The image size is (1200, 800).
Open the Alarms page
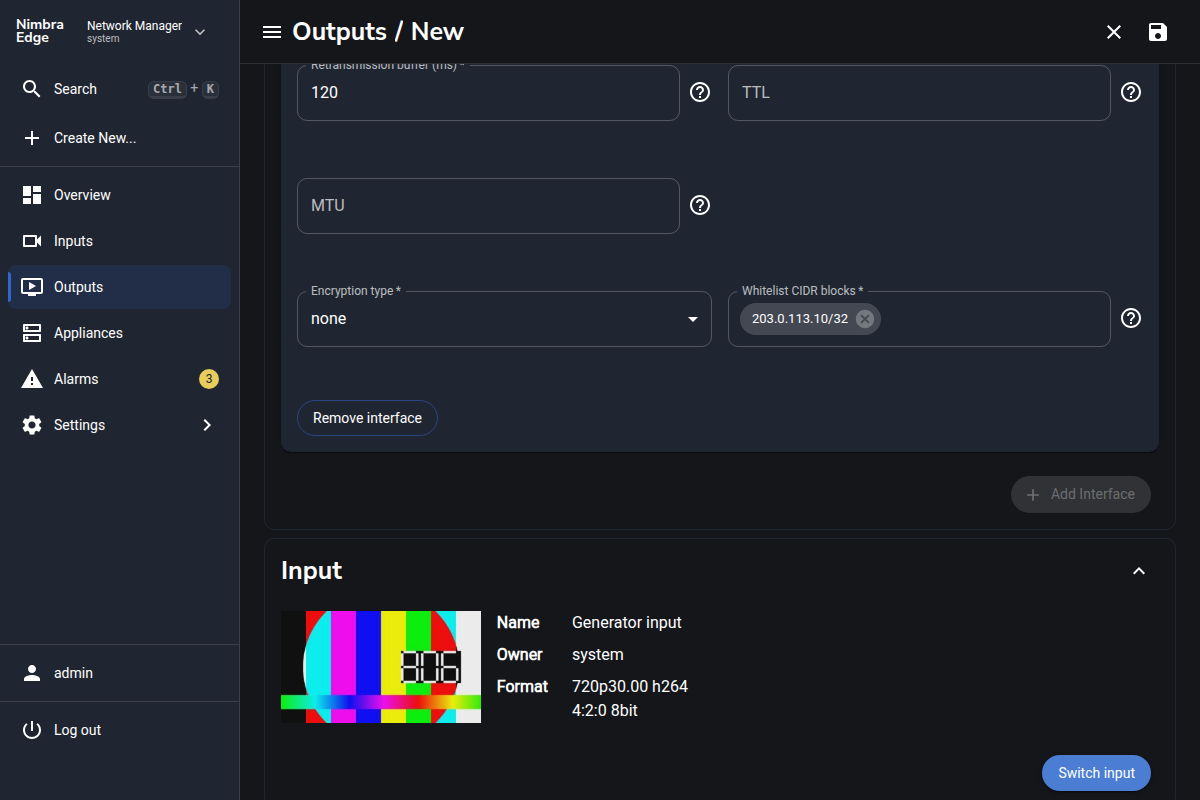pos(120,379)
